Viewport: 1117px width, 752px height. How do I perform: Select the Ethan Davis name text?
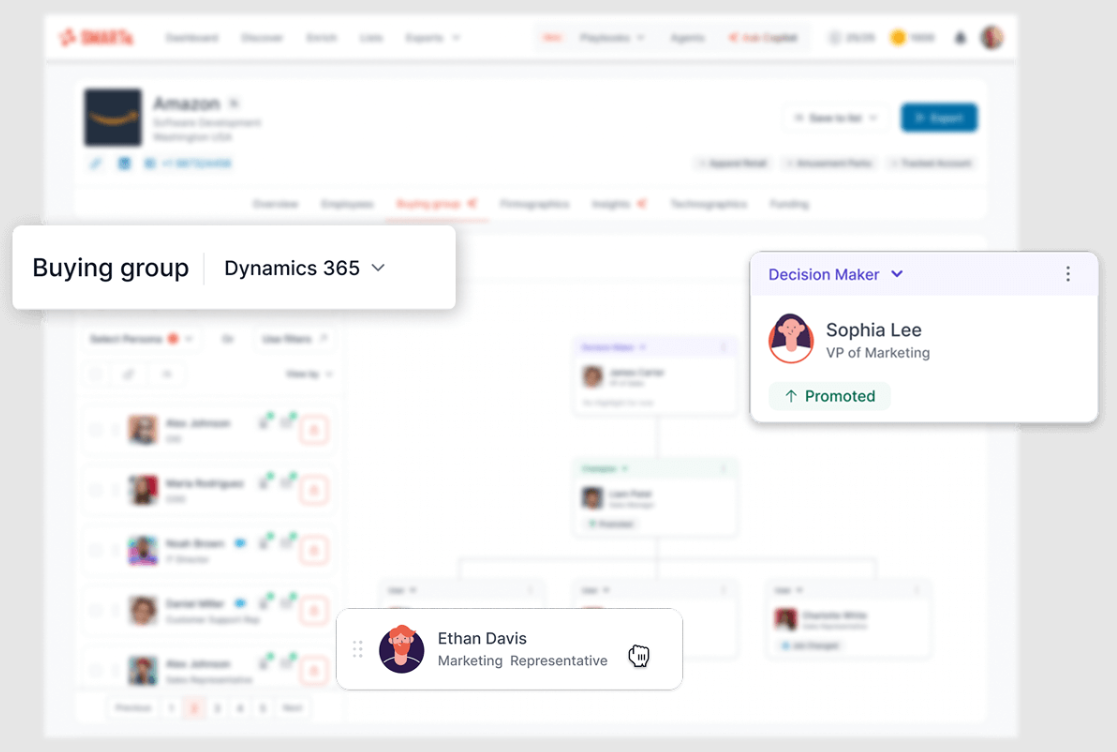pos(482,638)
